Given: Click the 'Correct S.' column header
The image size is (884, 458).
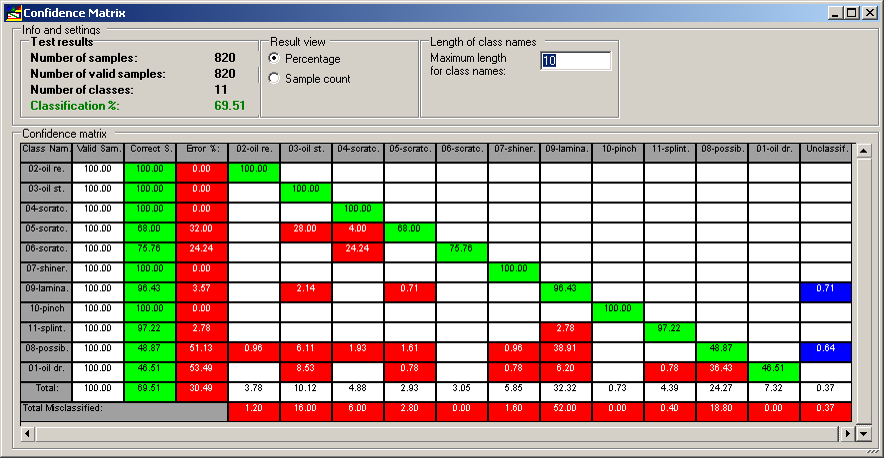Looking at the screenshot, I should 150,152.
